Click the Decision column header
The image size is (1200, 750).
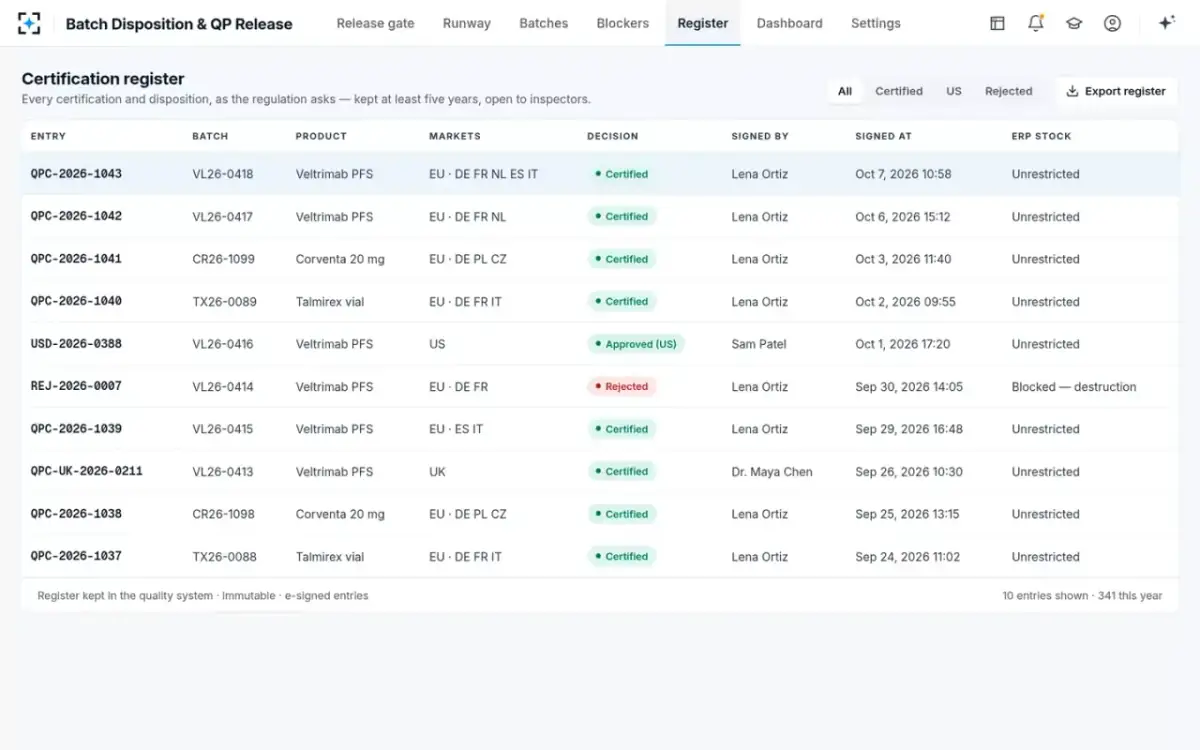pos(612,136)
